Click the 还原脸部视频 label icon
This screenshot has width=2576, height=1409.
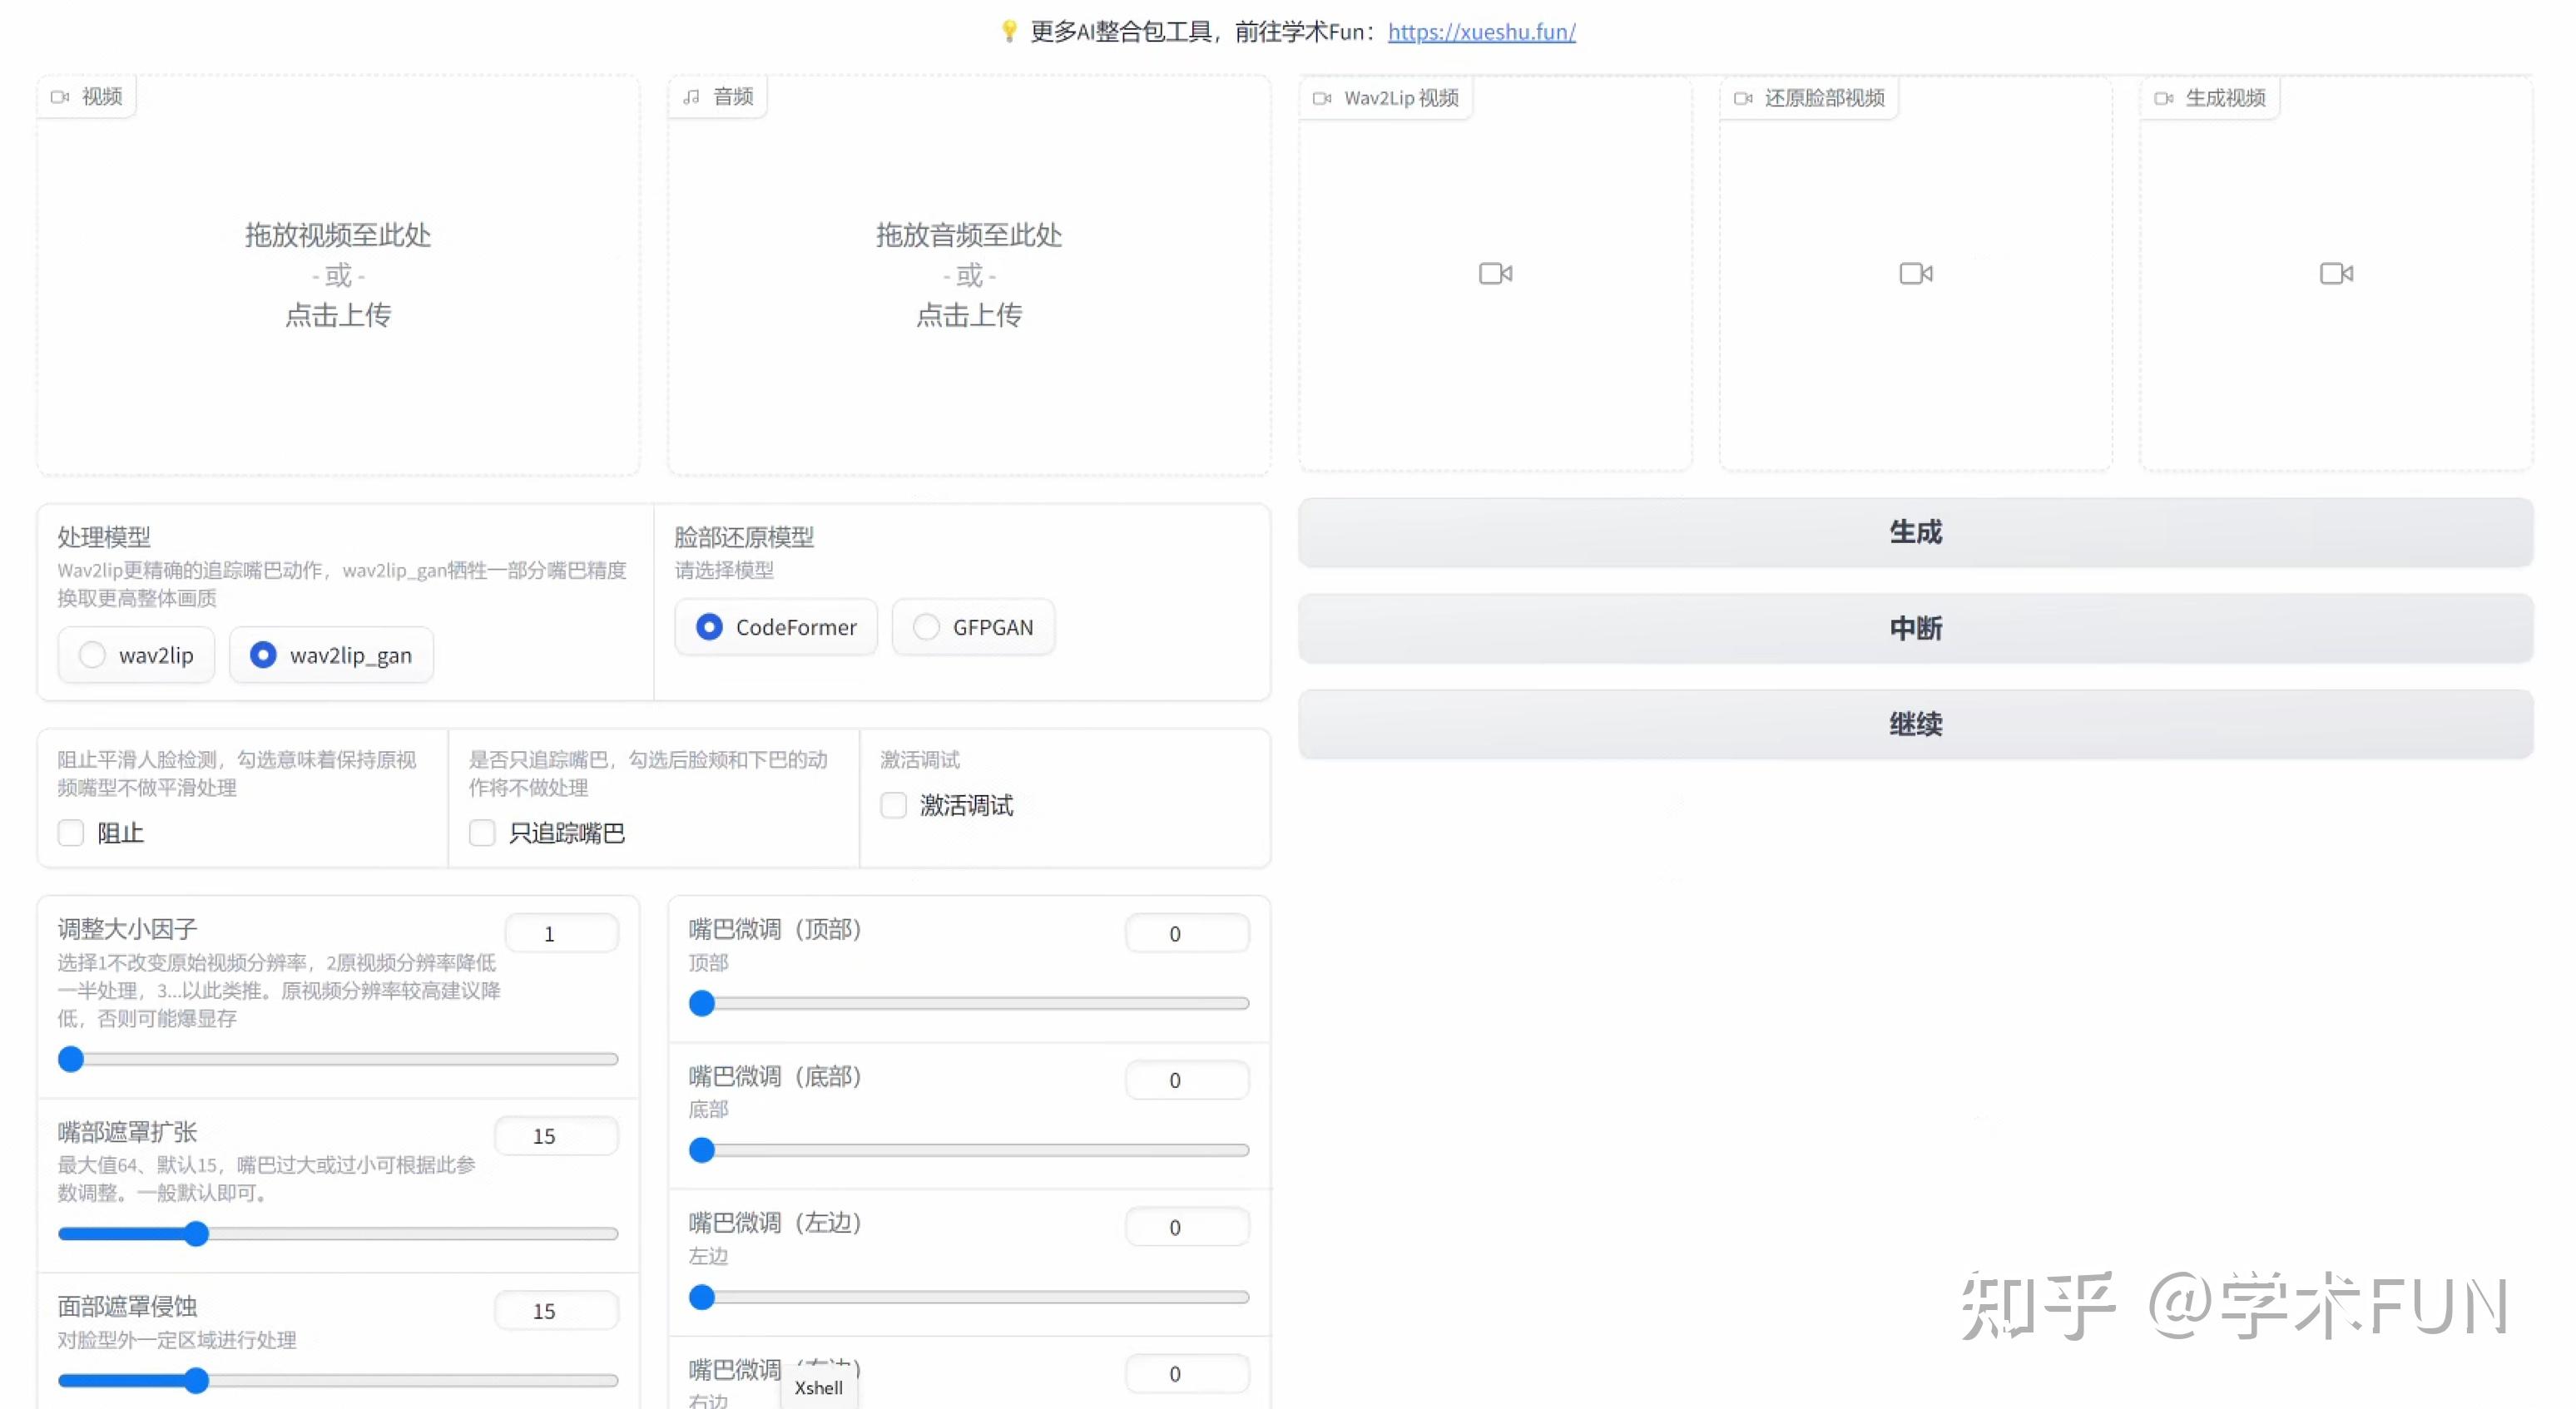(1743, 98)
